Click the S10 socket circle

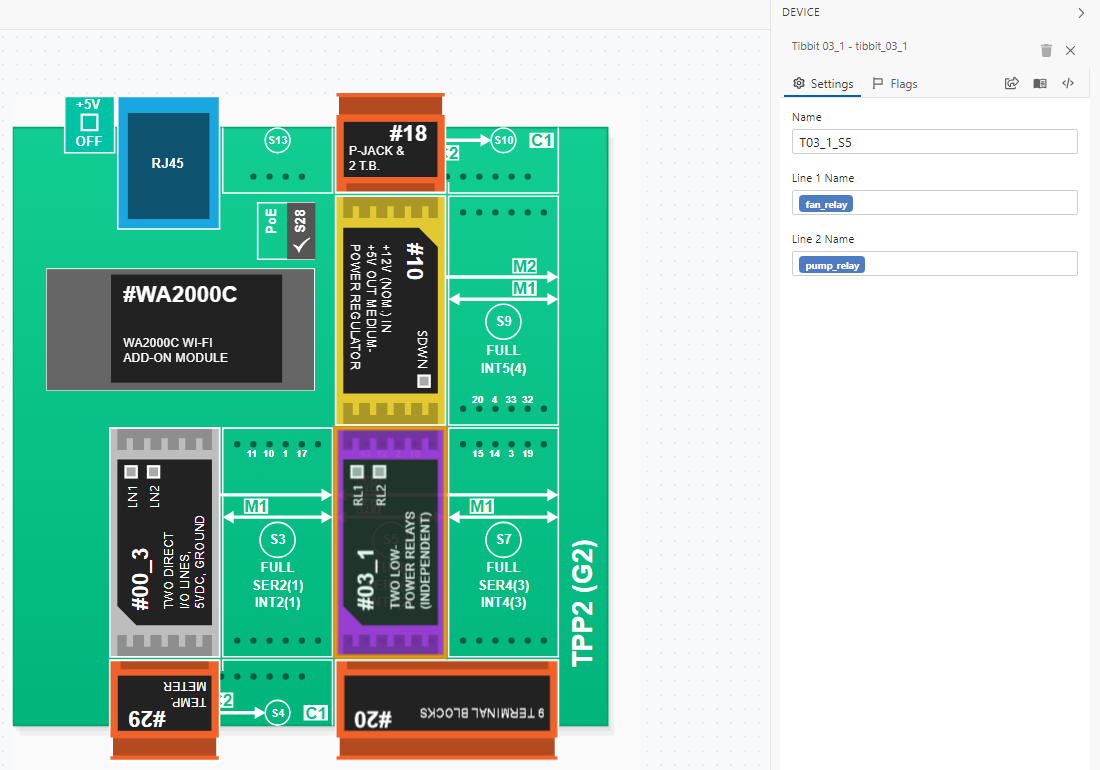tap(504, 140)
